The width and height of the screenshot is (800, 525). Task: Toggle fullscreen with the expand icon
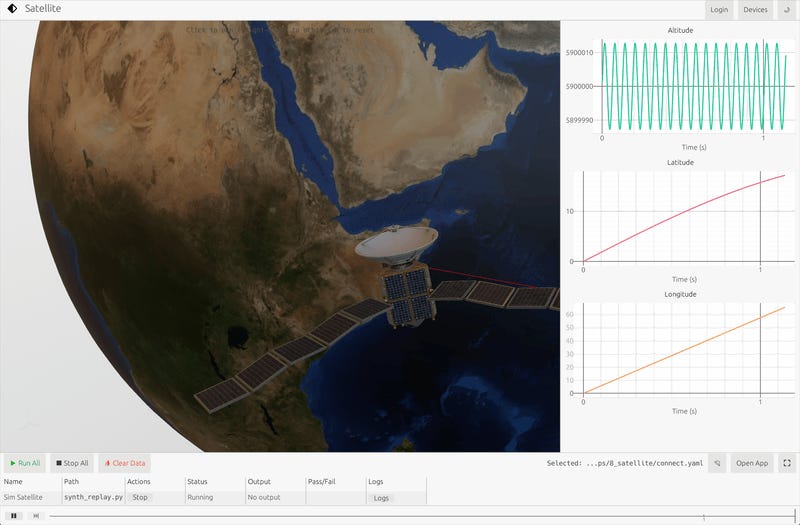[787, 463]
